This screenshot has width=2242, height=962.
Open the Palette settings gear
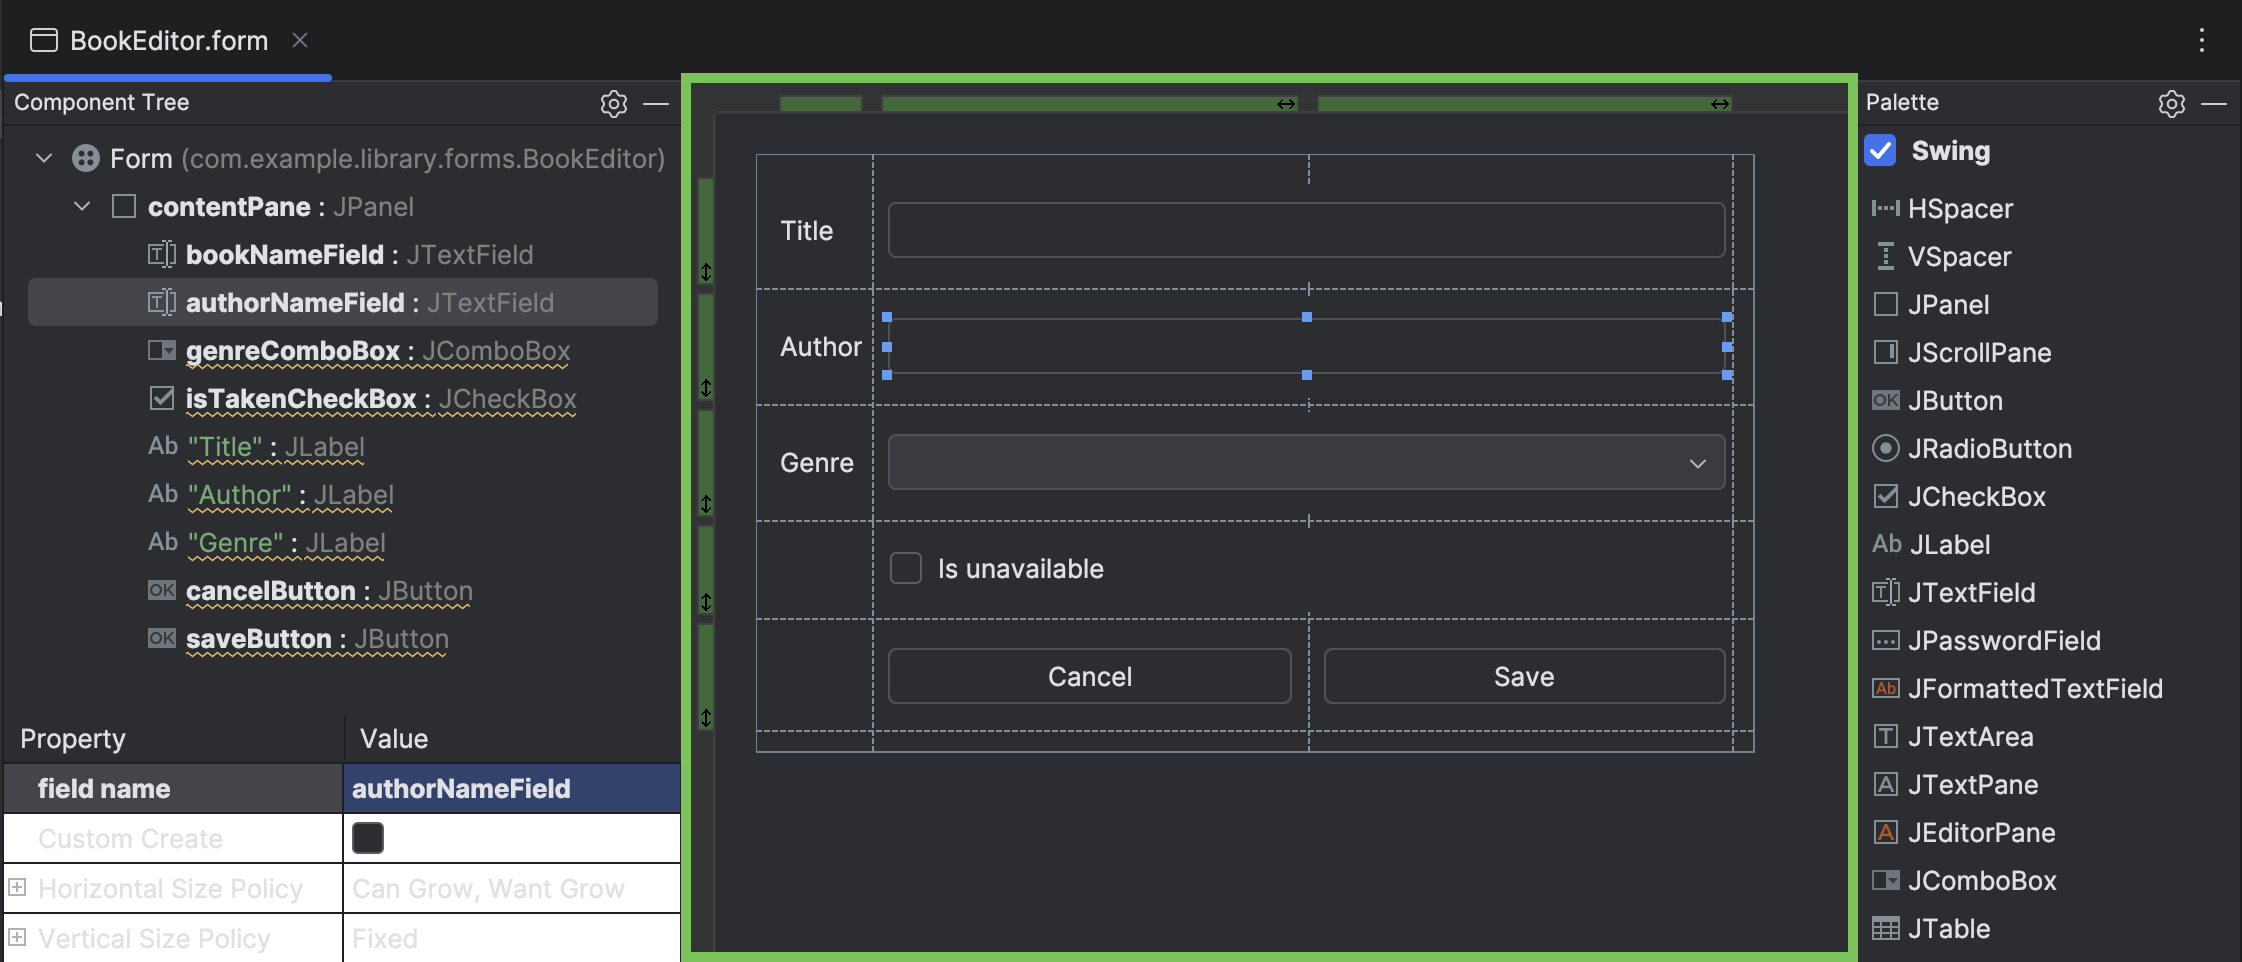tap(2170, 104)
